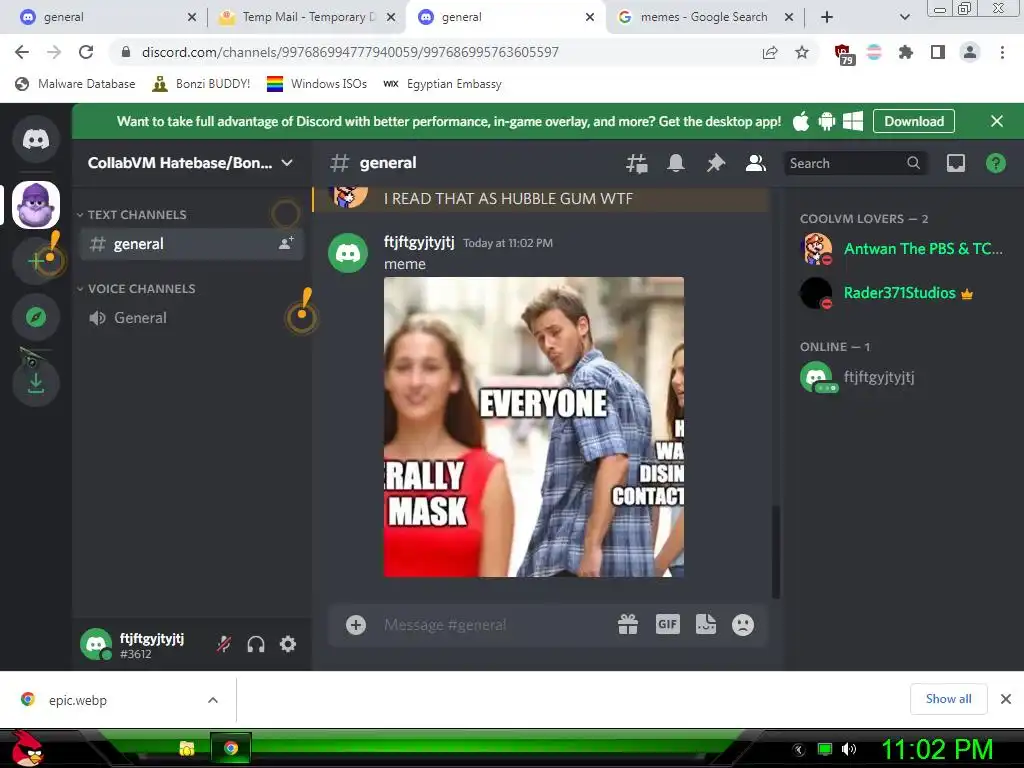Image resolution: width=1024 pixels, height=768 pixels.
Task: Open notification settings bell icon
Action: click(676, 163)
